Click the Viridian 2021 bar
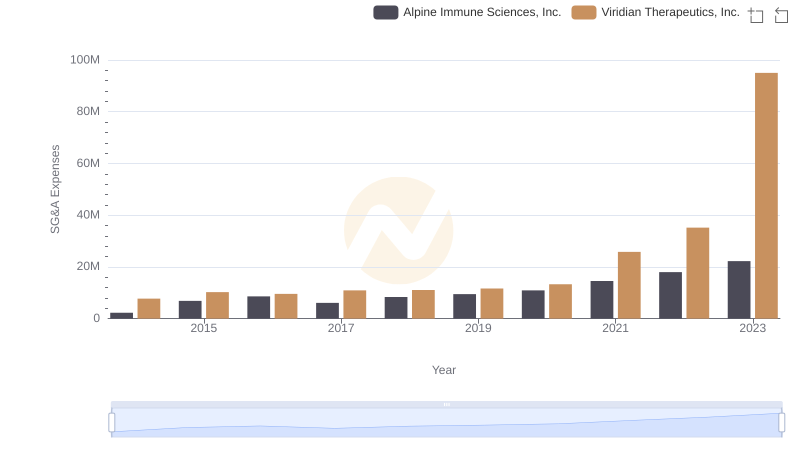This screenshot has width=800, height=461. [629, 285]
